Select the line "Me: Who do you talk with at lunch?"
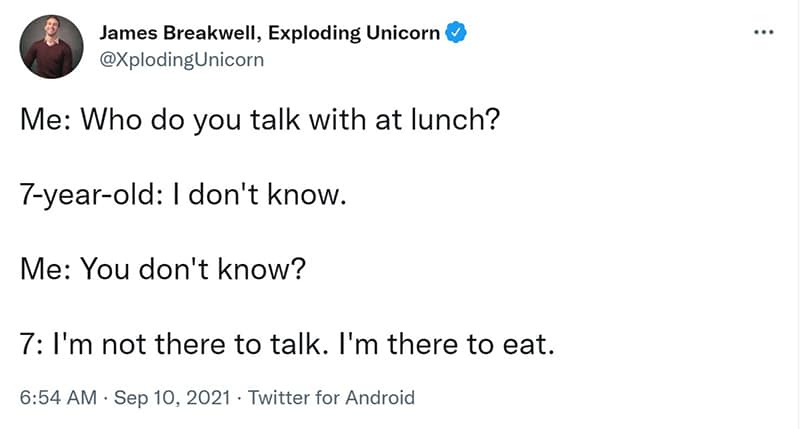Viewport: 800px width, 429px height. (260, 120)
